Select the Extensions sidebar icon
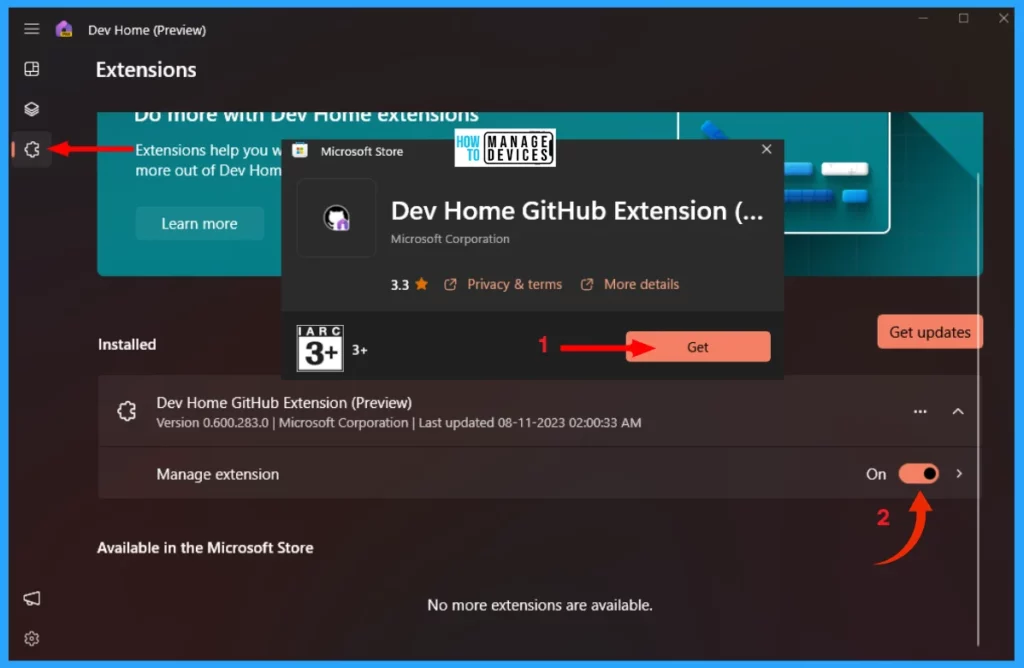The image size is (1024, 668). pos(31,150)
